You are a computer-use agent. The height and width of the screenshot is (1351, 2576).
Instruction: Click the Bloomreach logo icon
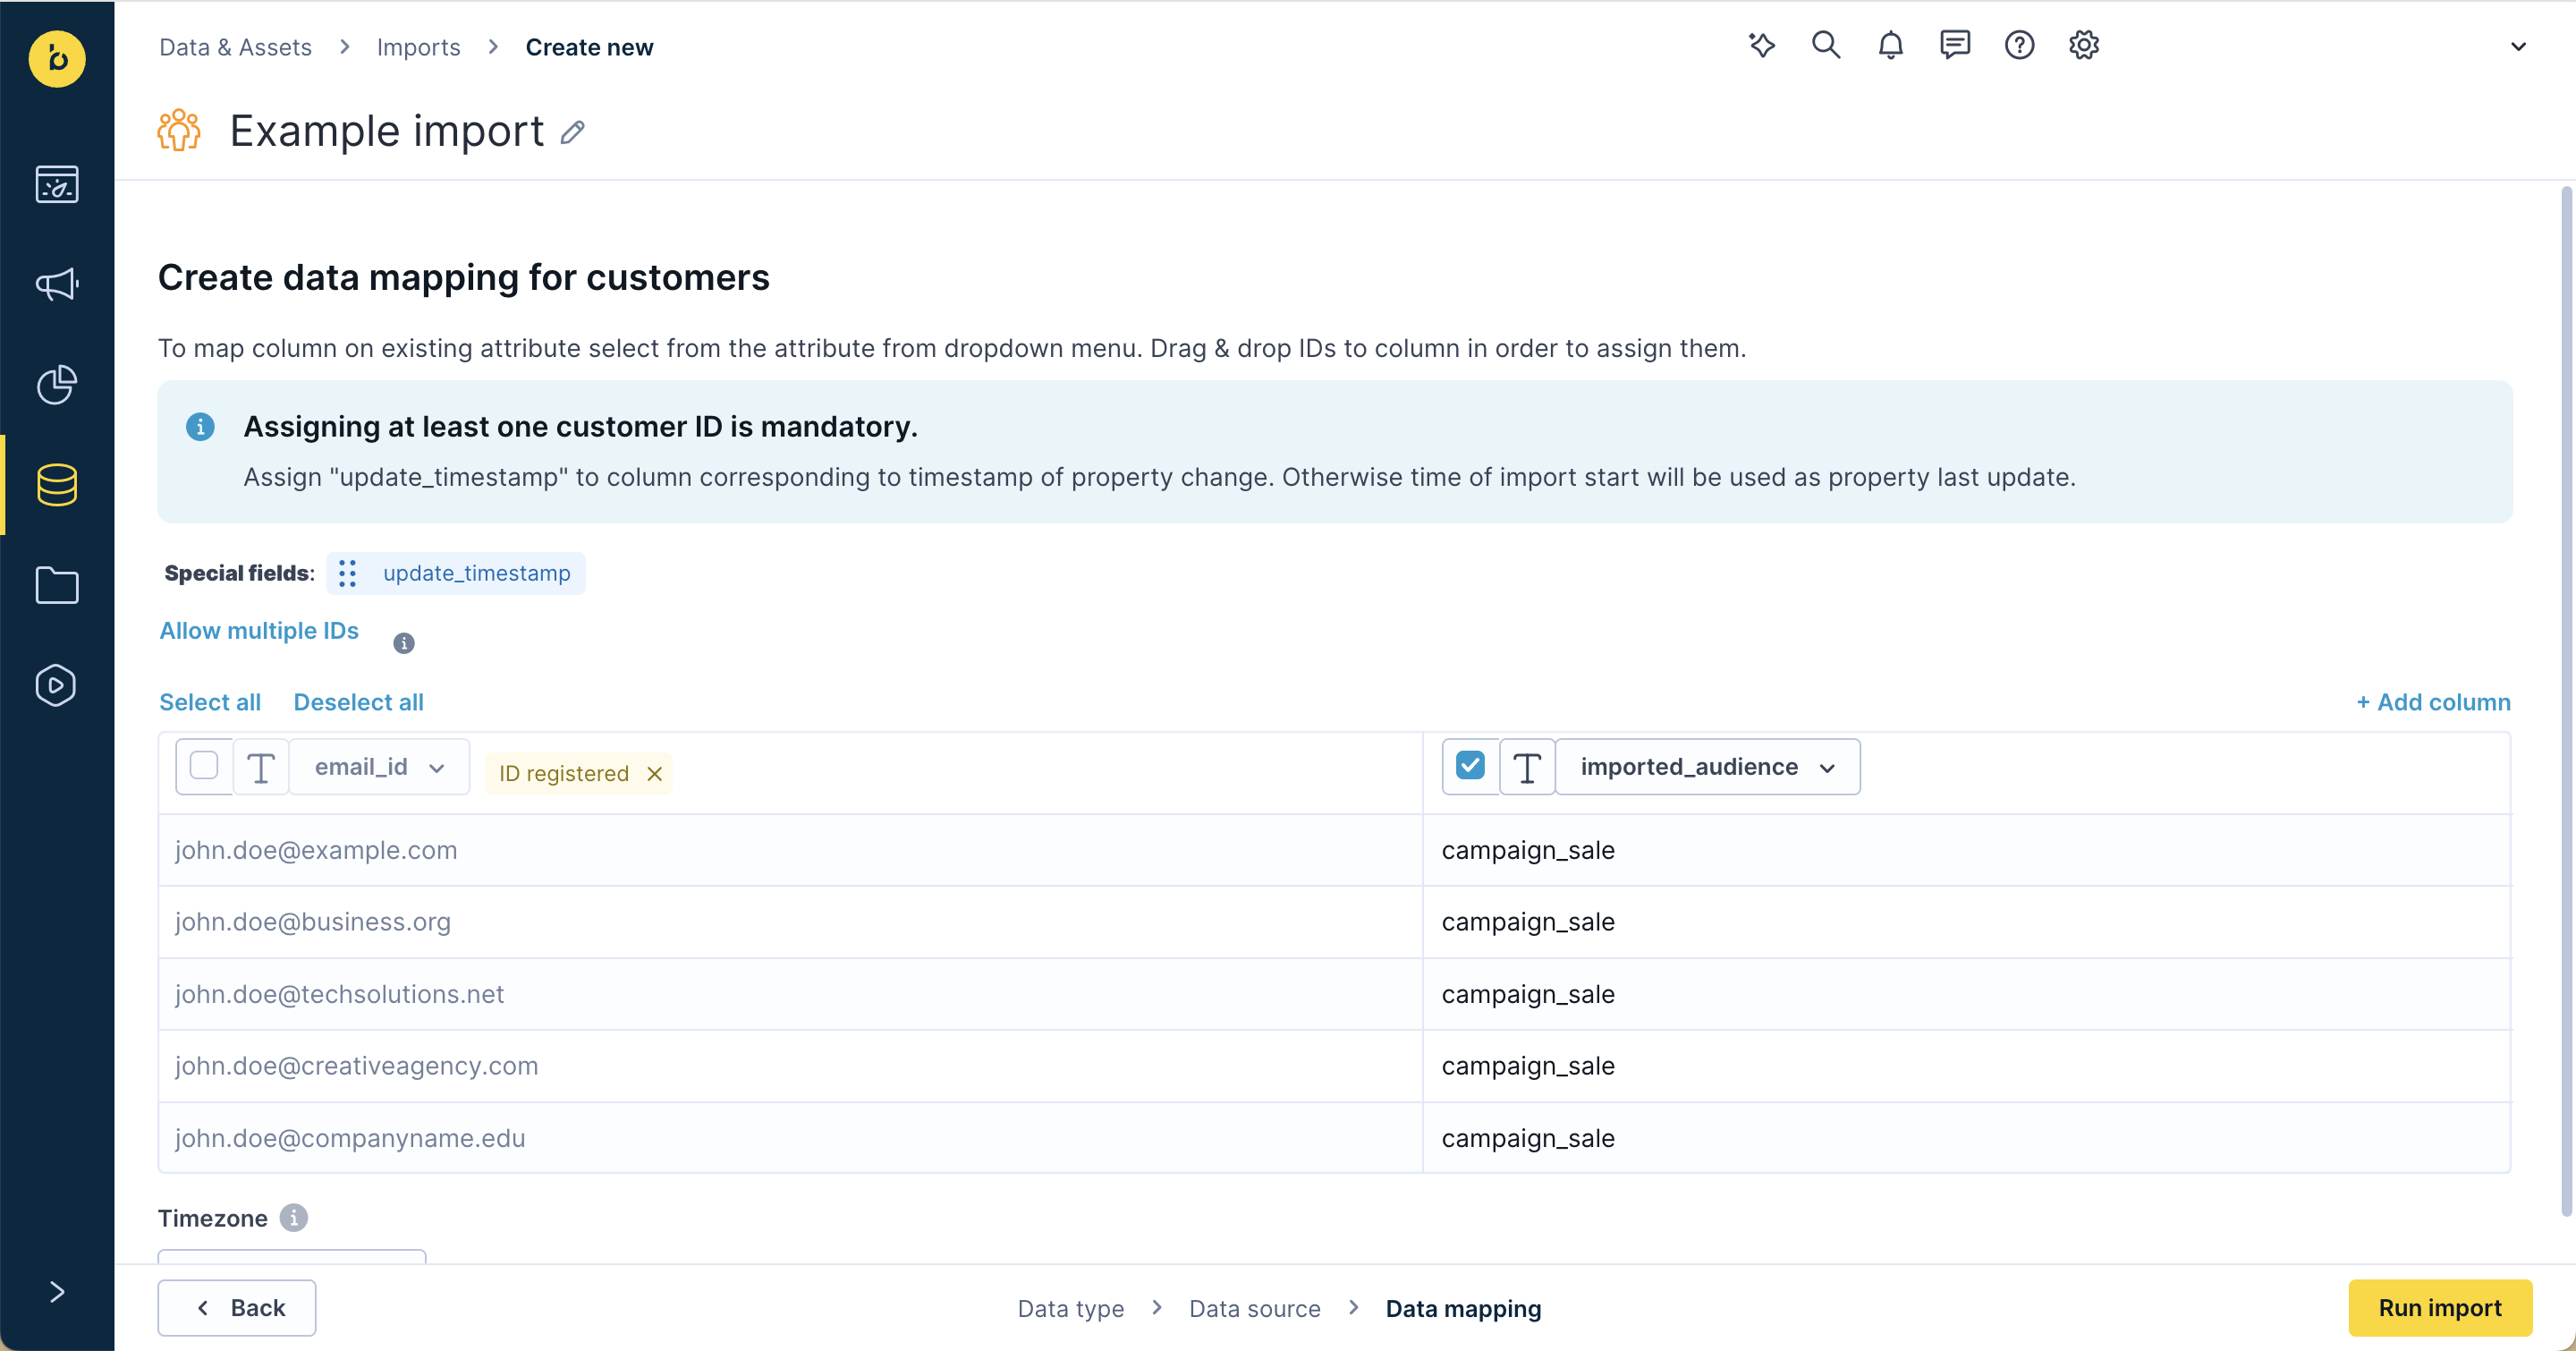[57, 58]
